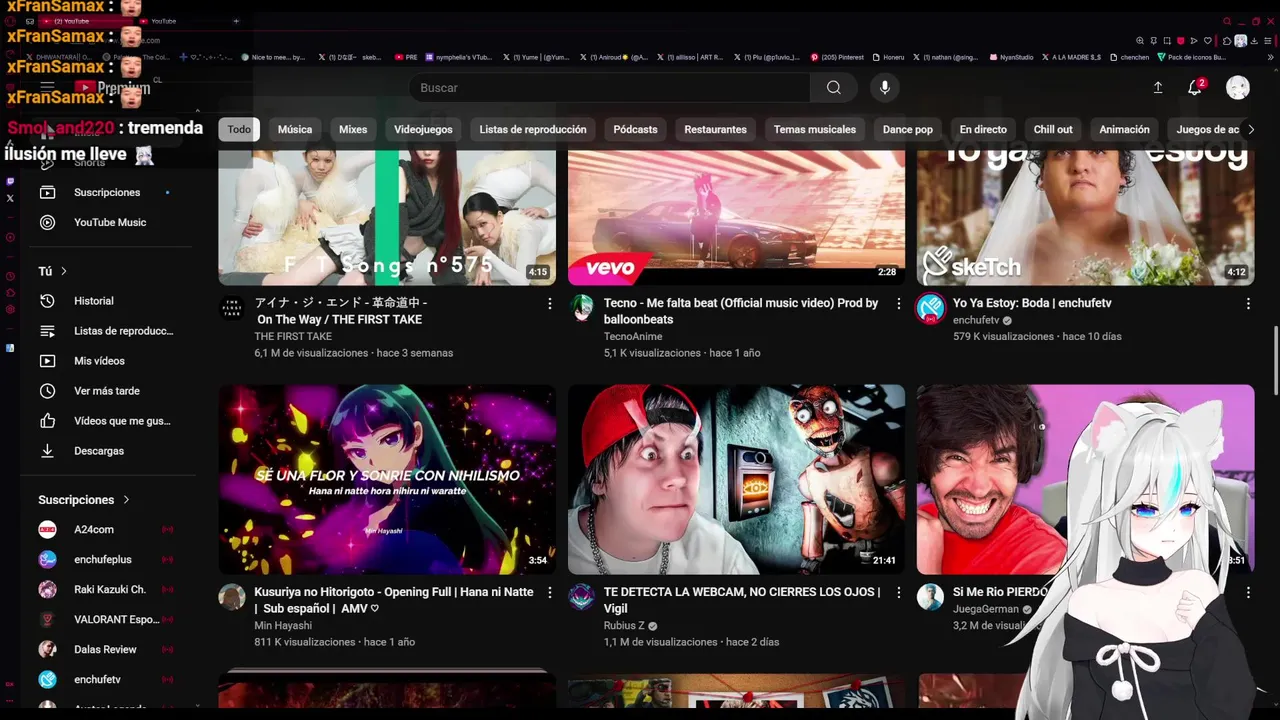Expand the Tú section chevron
The image size is (1280, 720).
pyautogui.click(x=64, y=271)
